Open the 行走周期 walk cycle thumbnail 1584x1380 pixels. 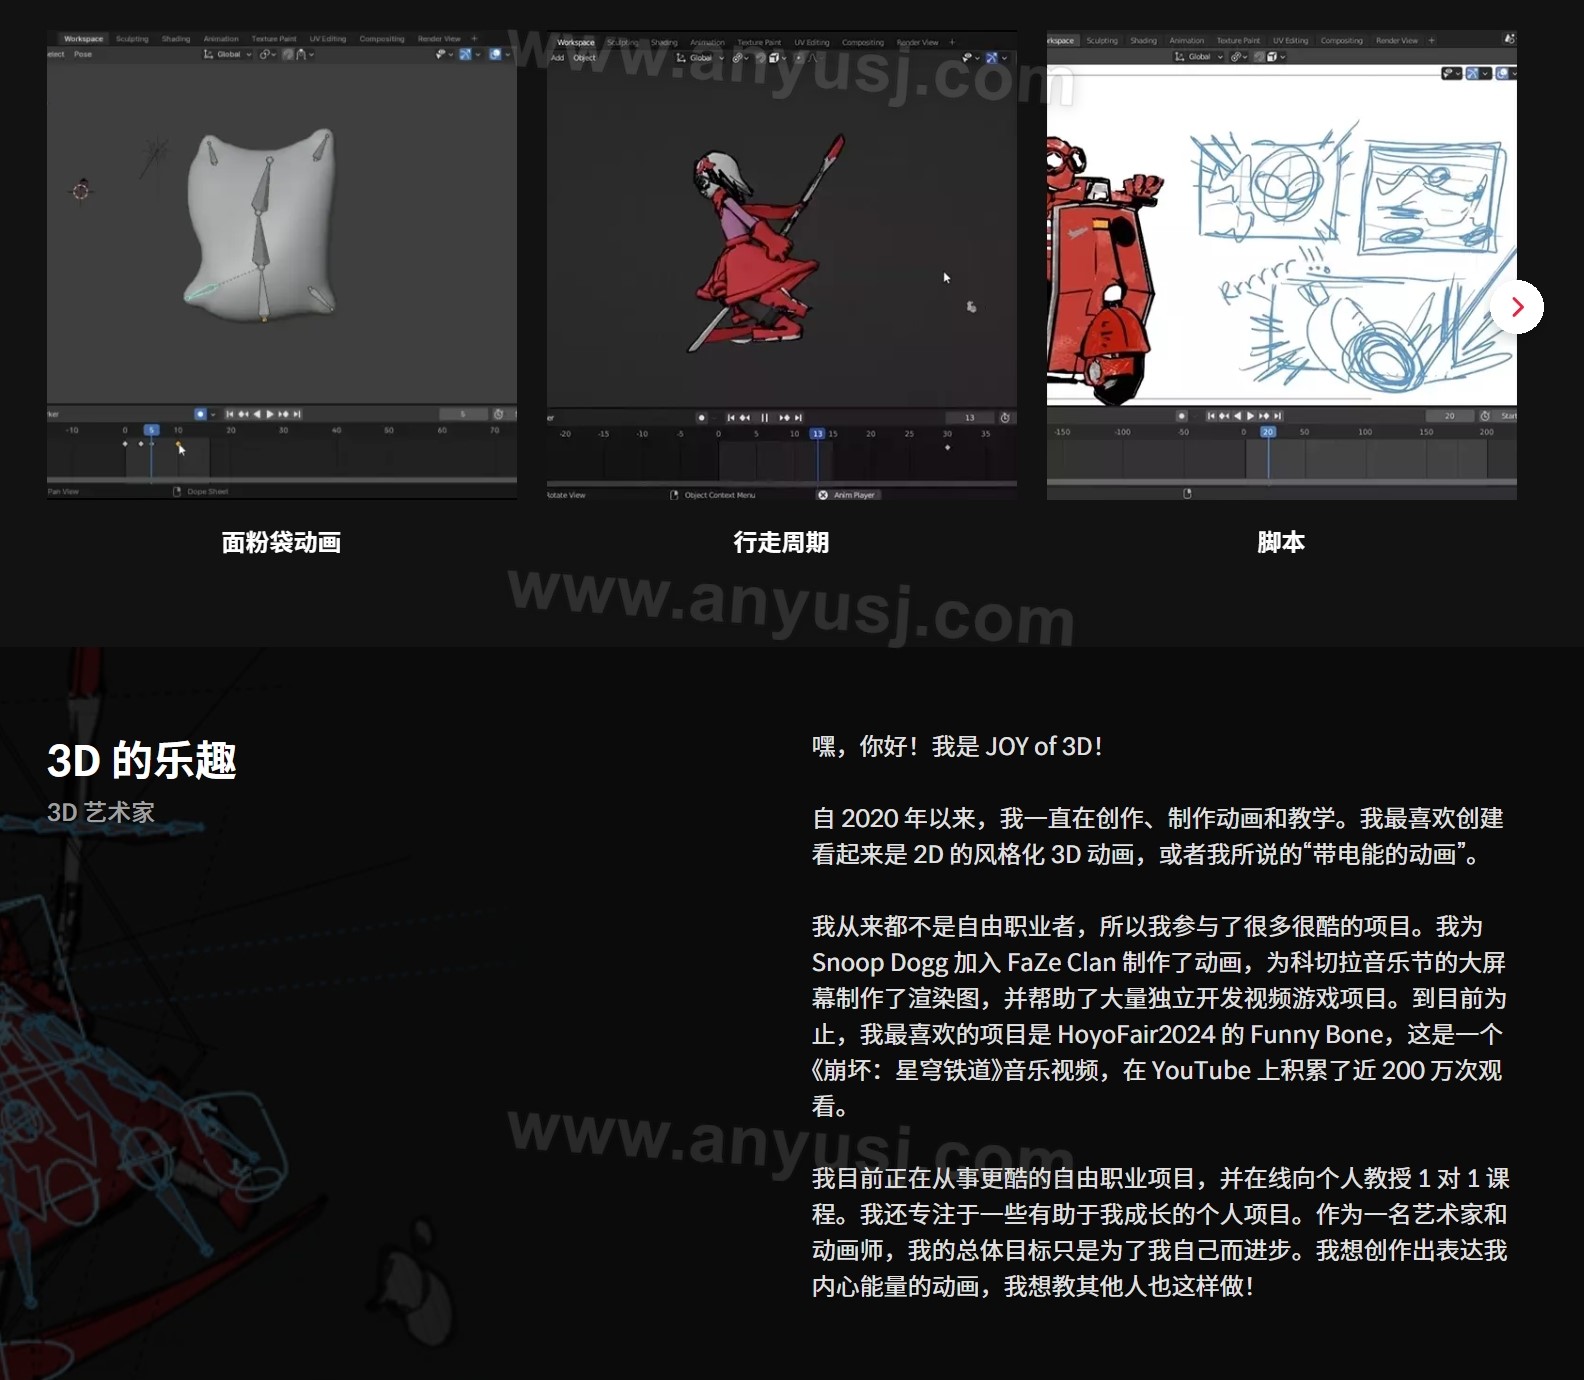pos(782,265)
